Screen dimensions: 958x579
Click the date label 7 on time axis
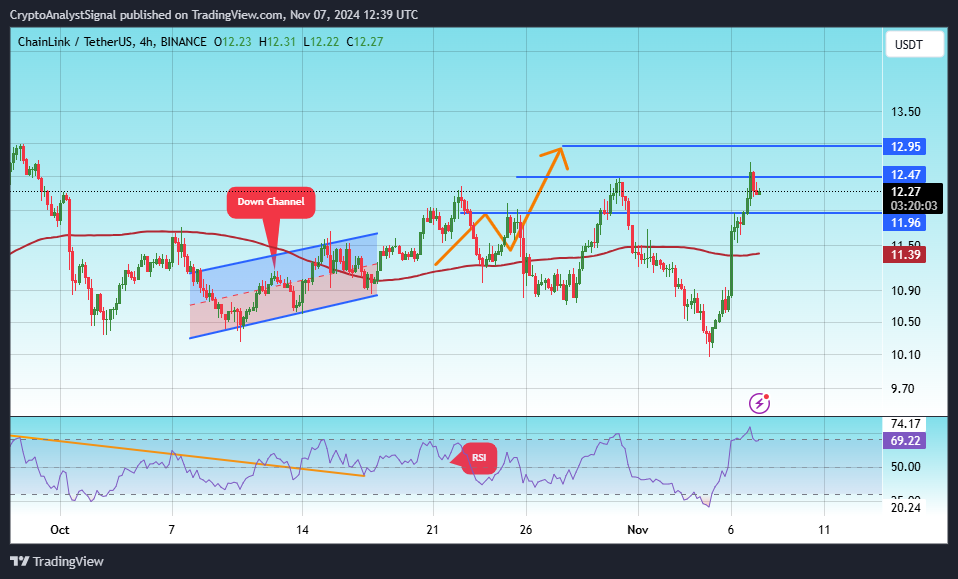coord(172,530)
